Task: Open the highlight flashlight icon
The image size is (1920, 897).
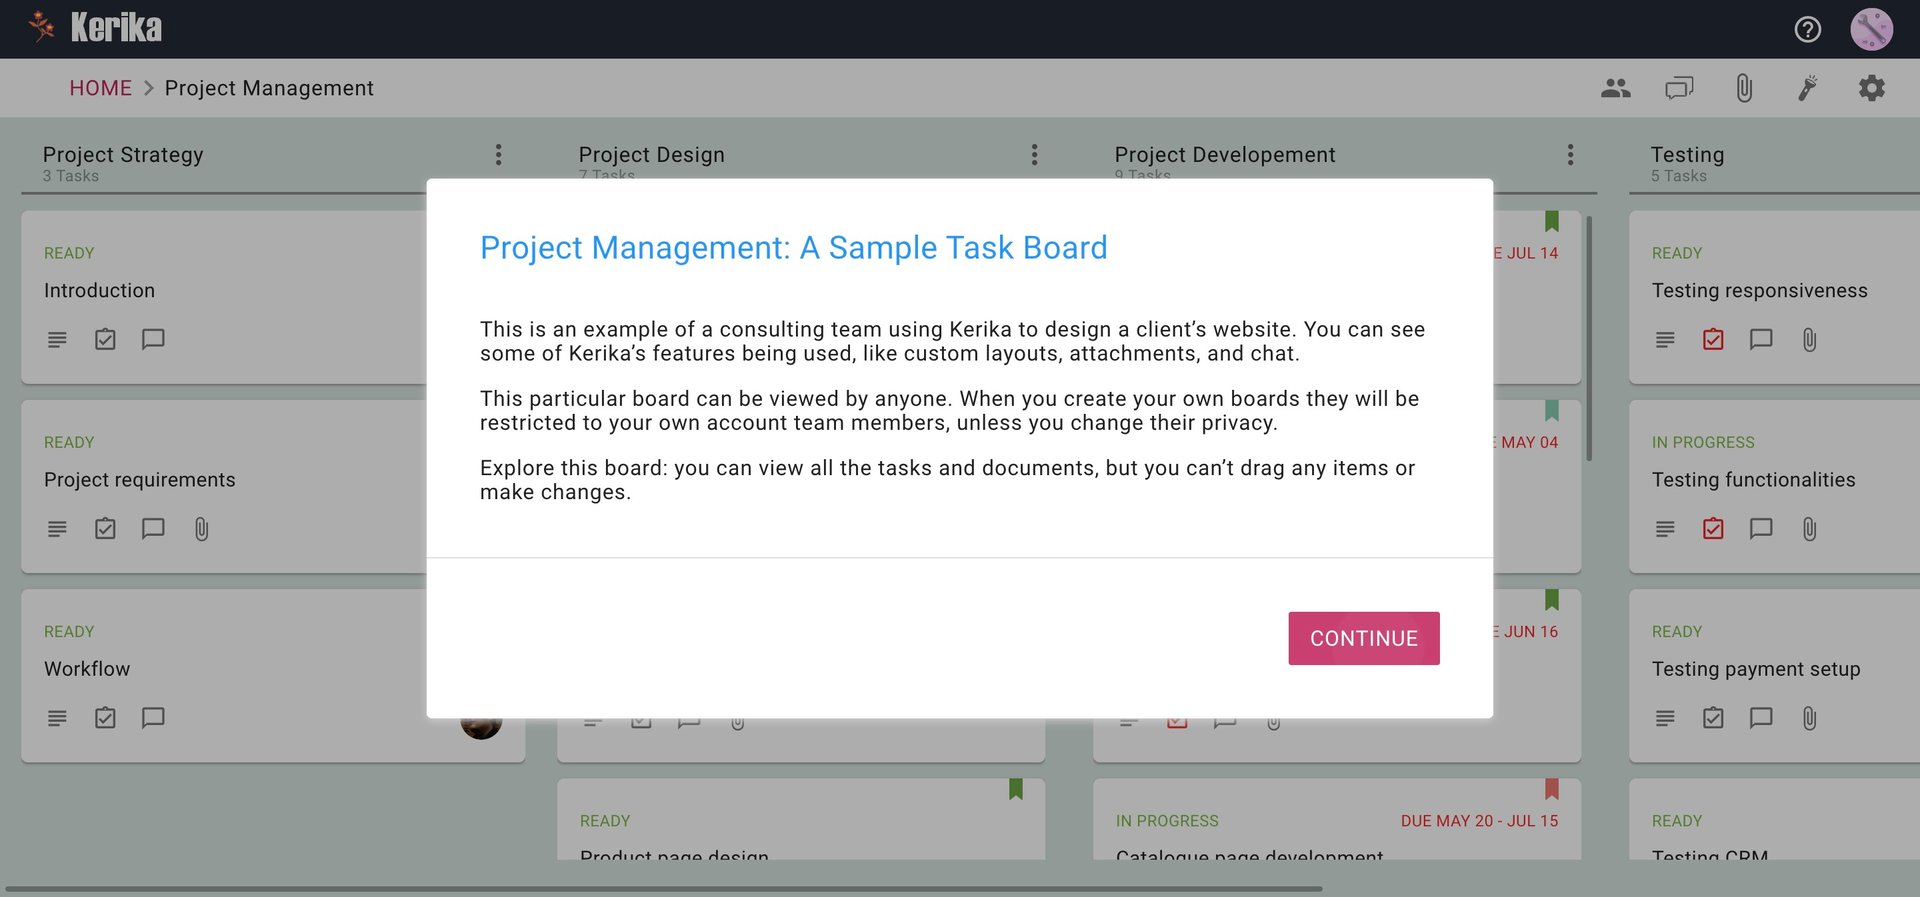Action: 1807,88
